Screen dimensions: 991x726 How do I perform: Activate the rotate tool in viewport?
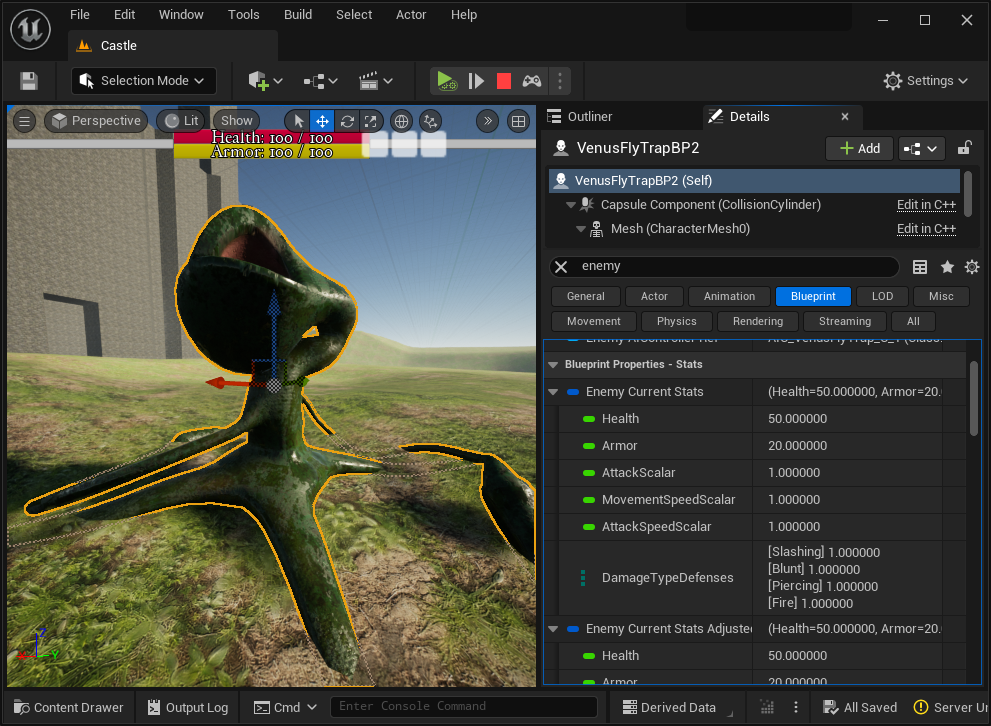(347, 121)
